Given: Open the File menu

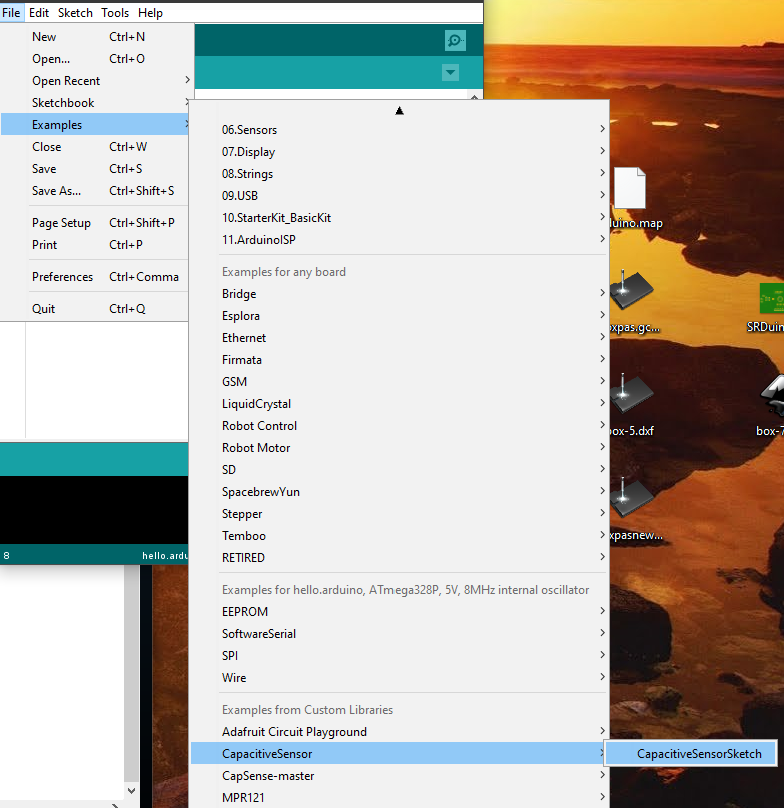Looking at the screenshot, I should [x=11, y=12].
